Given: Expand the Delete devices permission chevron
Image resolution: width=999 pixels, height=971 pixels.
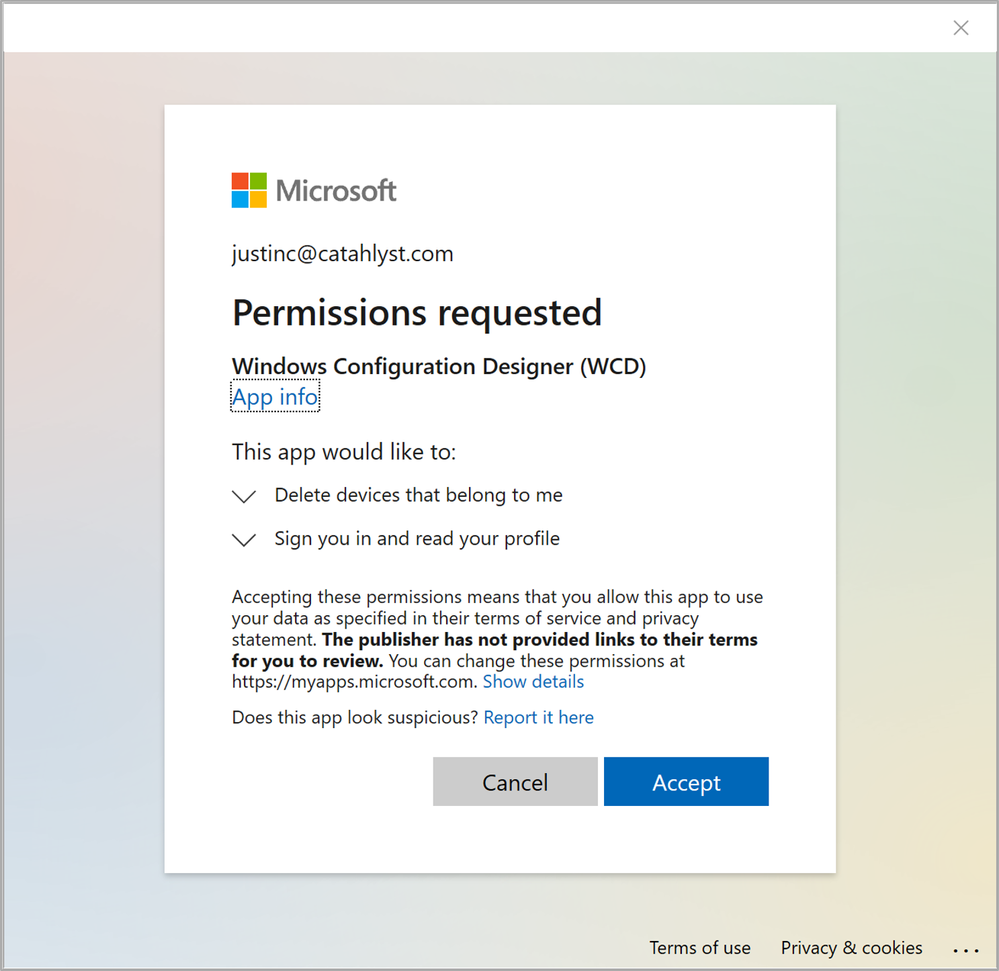Looking at the screenshot, I should (x=244, y=496).
